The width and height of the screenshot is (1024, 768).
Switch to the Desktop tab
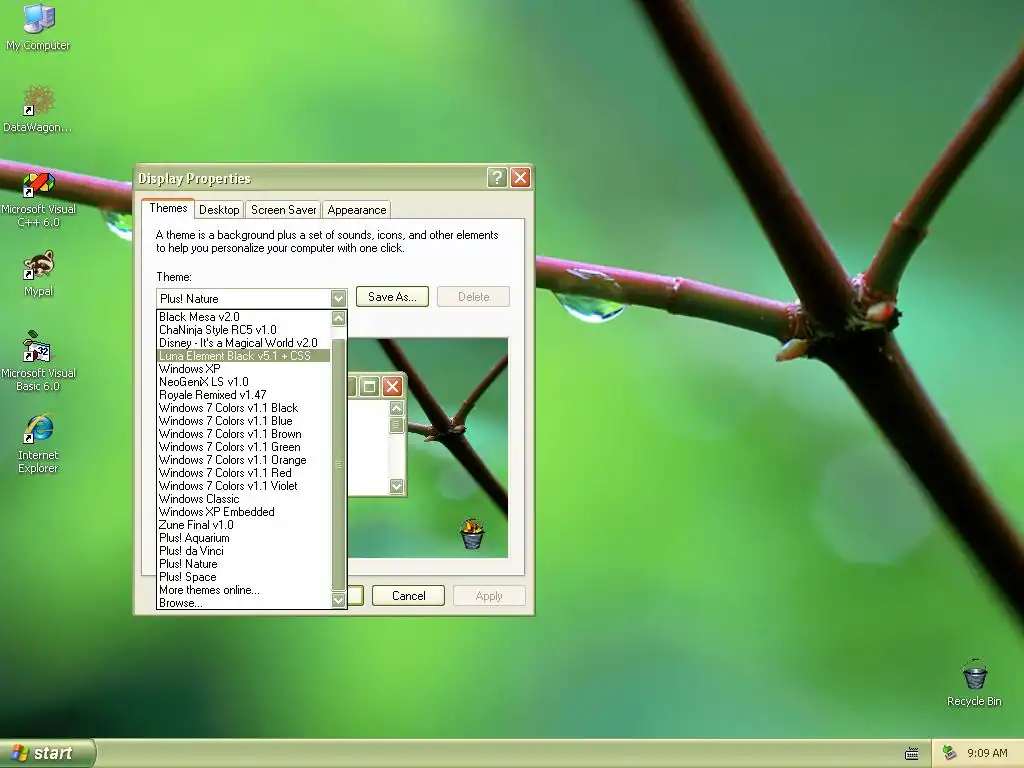pos(219,210)
